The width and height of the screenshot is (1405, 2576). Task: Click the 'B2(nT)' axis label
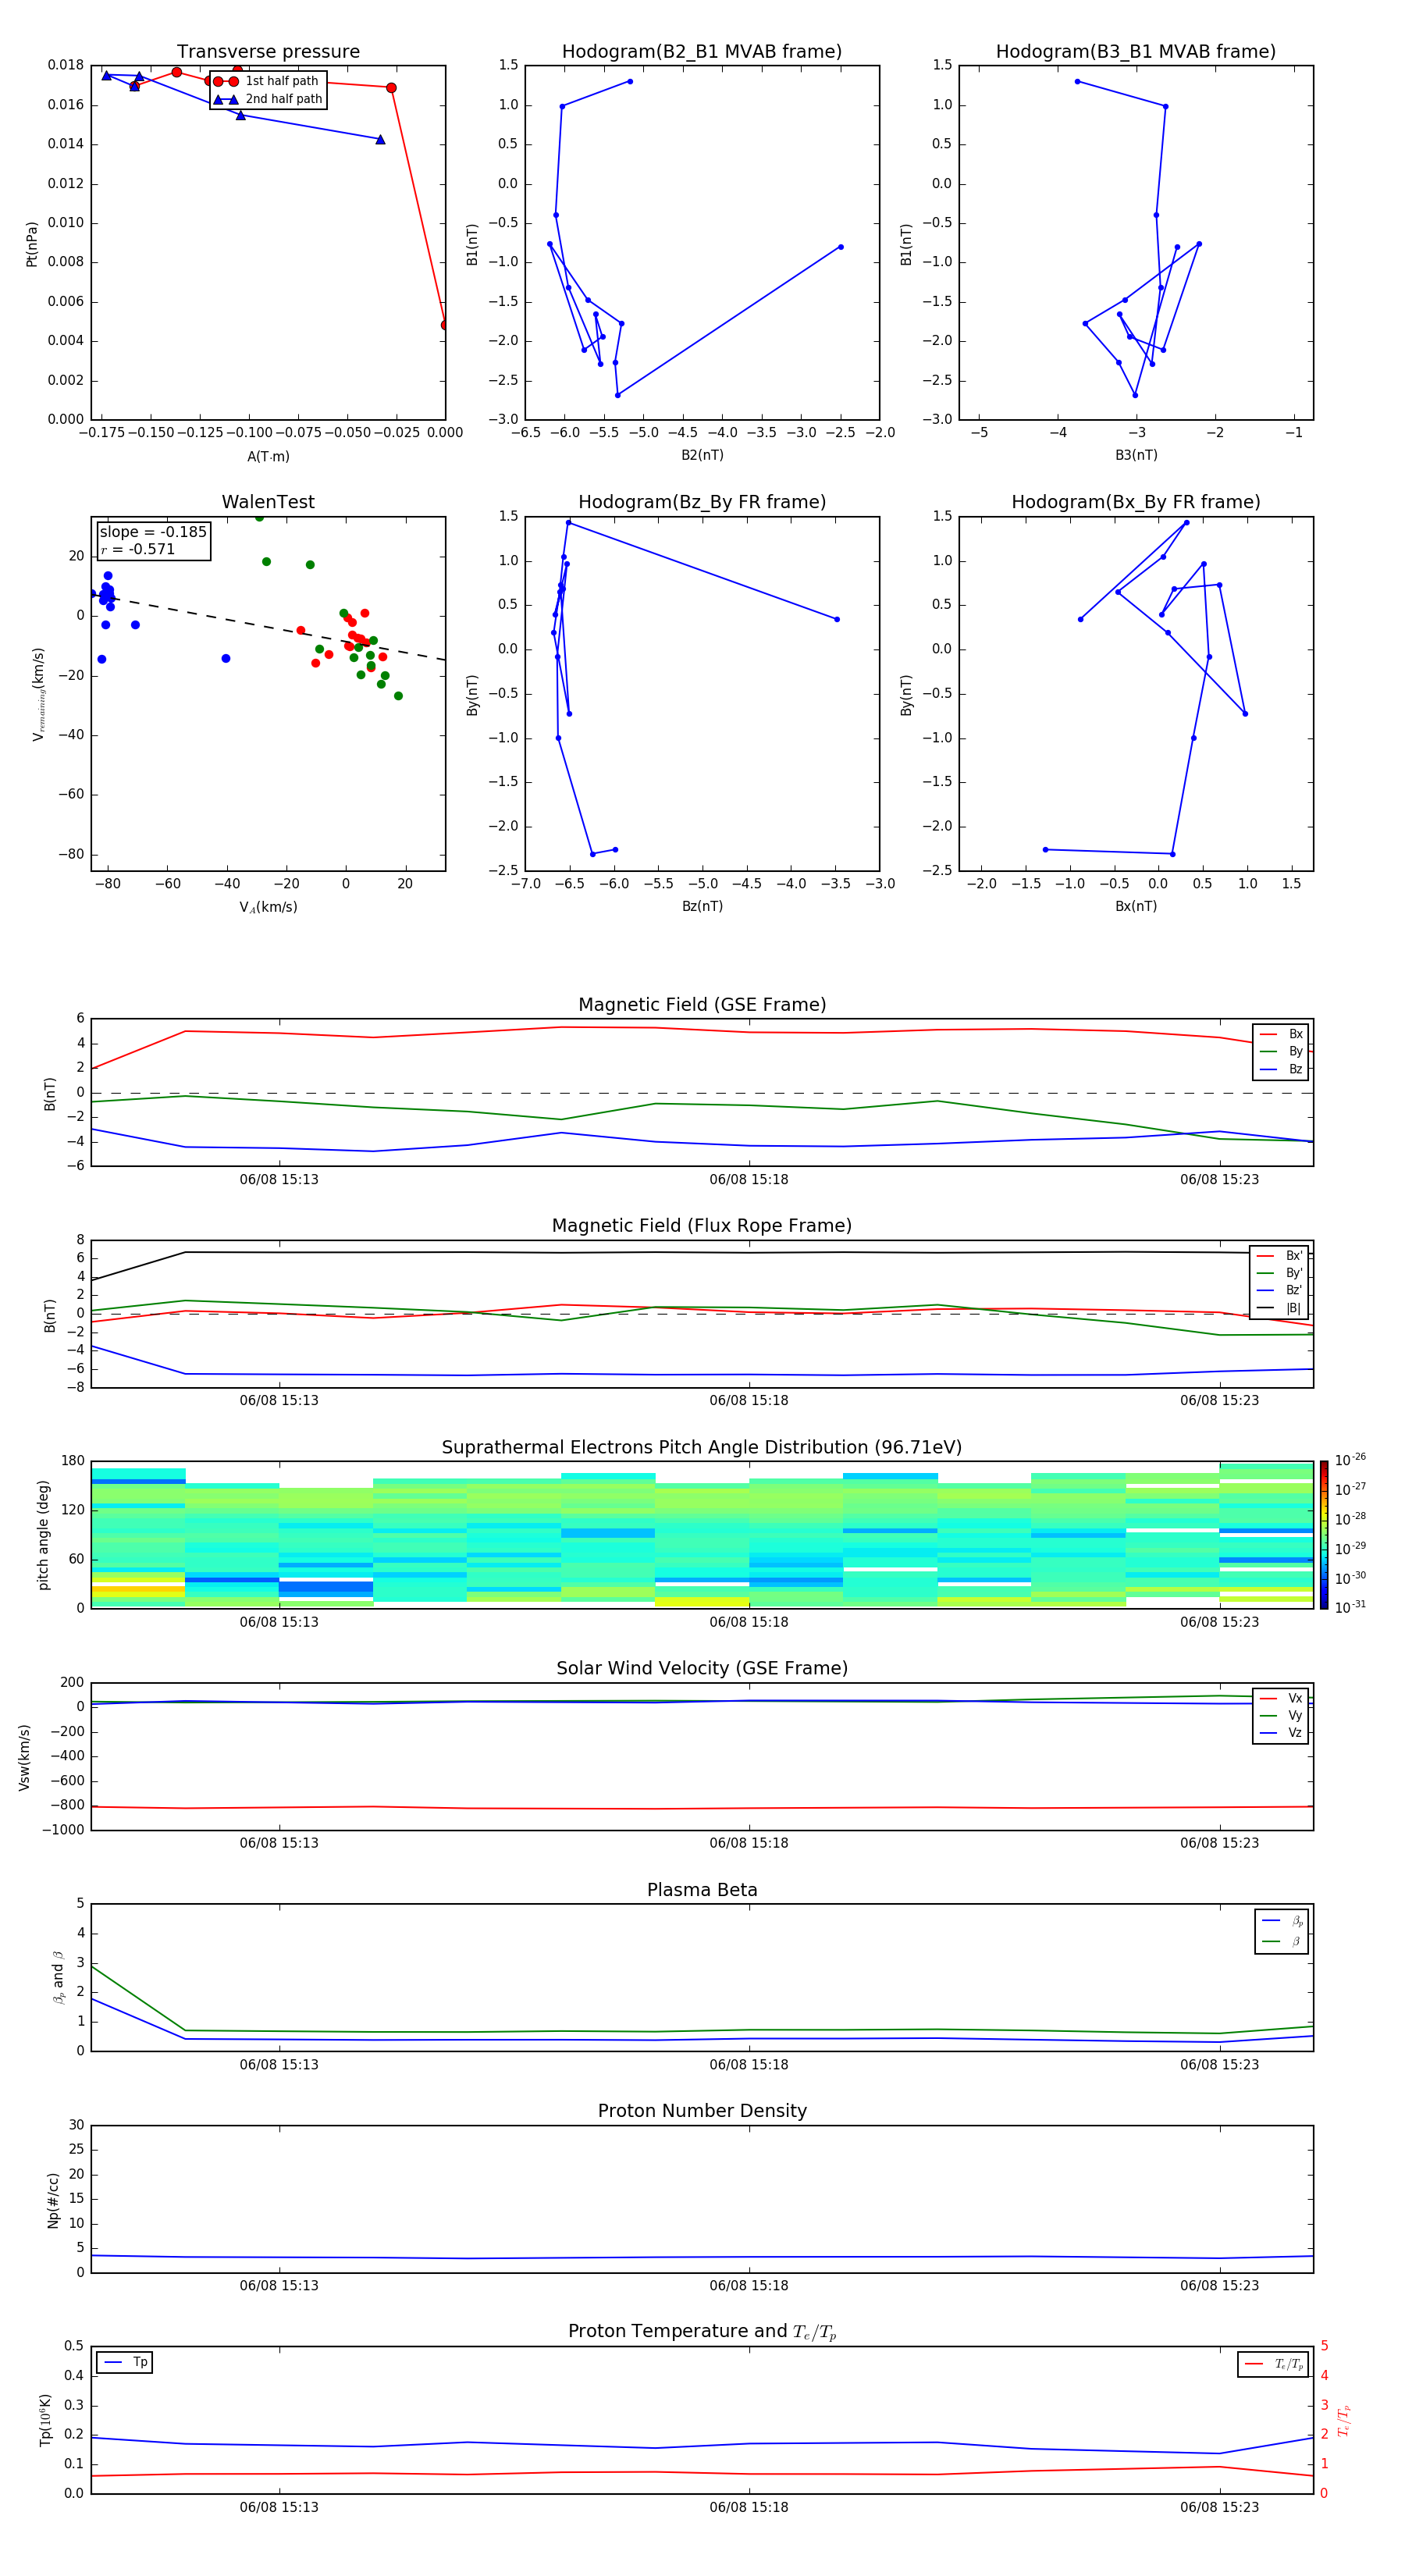(702, 455)
